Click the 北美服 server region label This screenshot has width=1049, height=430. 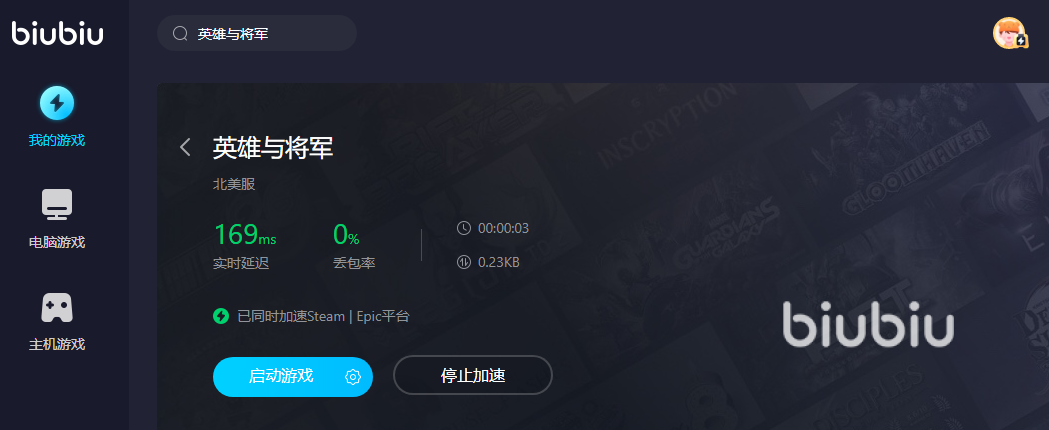point(234,184)
